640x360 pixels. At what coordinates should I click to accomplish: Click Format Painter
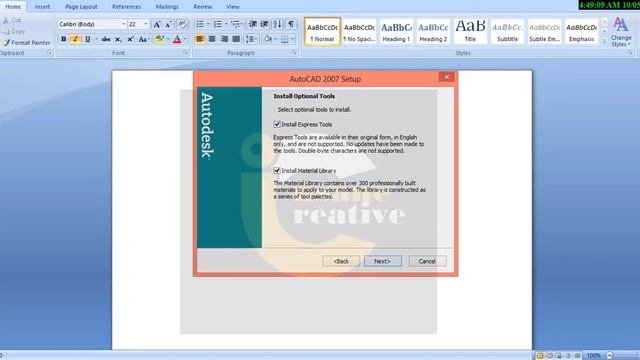click(x=26, y=42)
